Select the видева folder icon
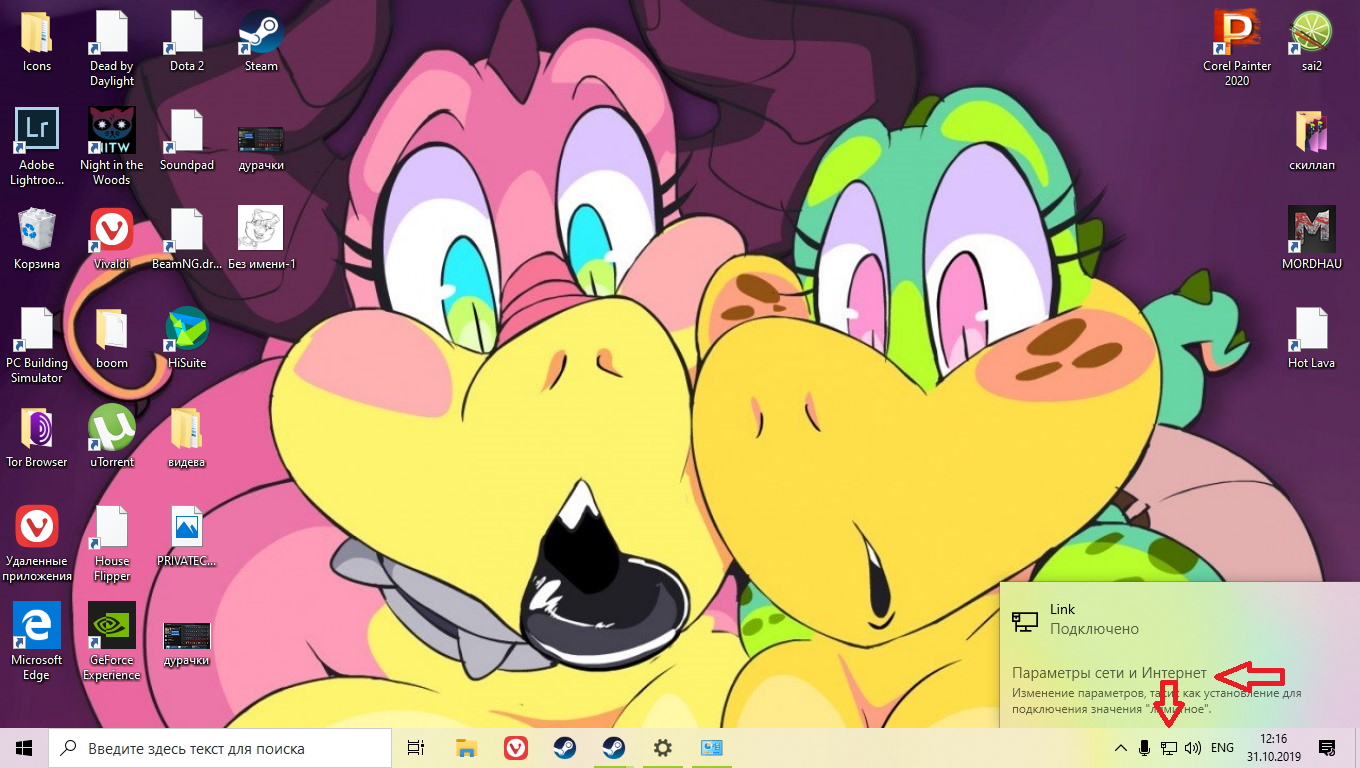The image size is (1360, 768). point(187,437)
